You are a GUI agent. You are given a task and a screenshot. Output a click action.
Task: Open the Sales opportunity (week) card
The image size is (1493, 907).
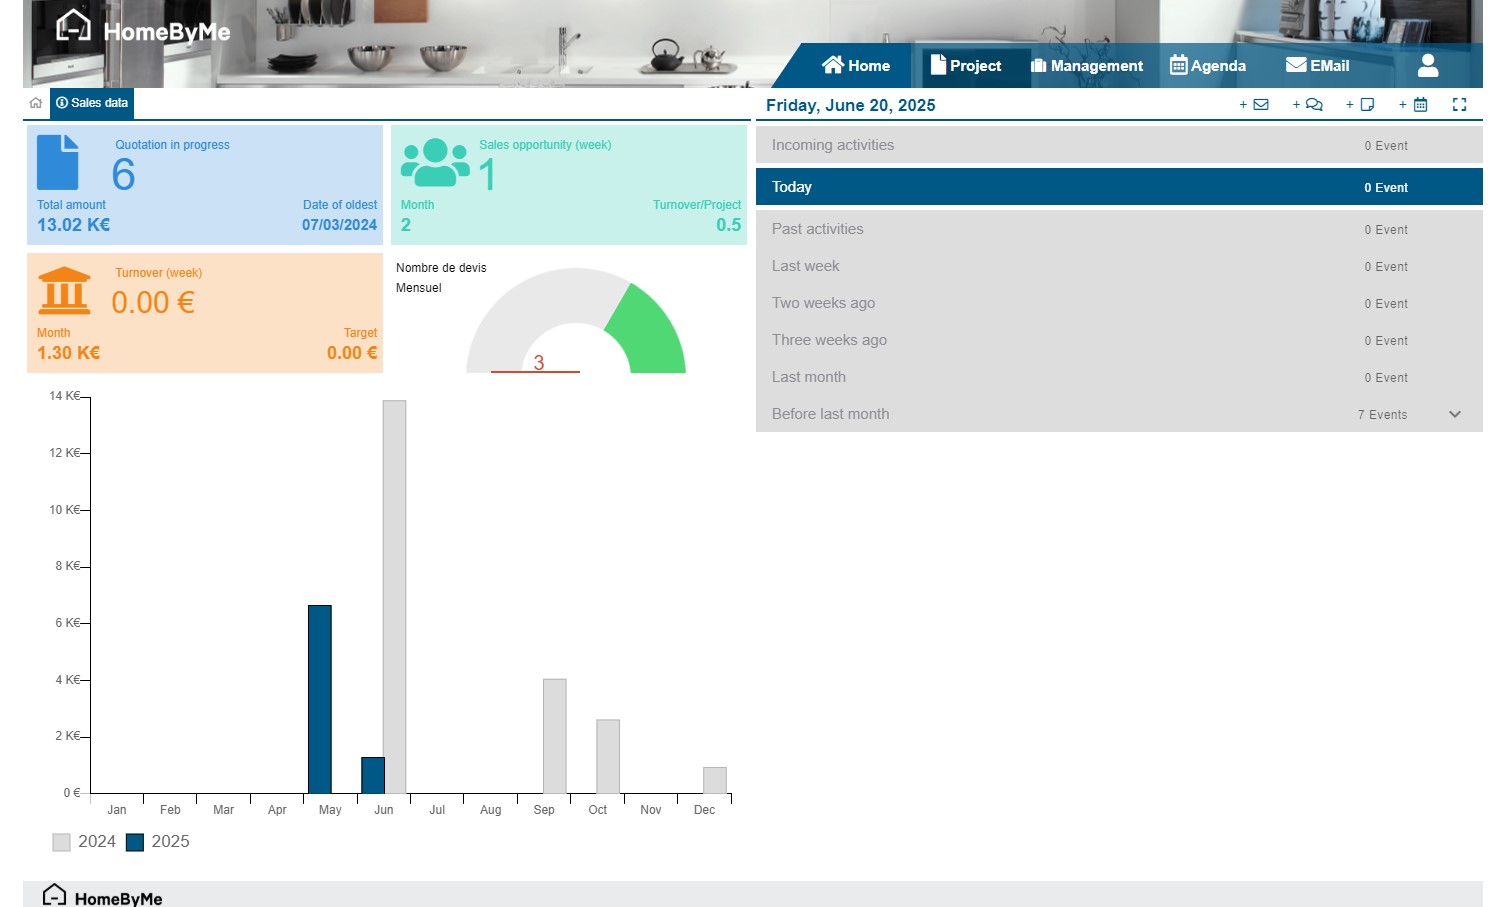[568, 184]
